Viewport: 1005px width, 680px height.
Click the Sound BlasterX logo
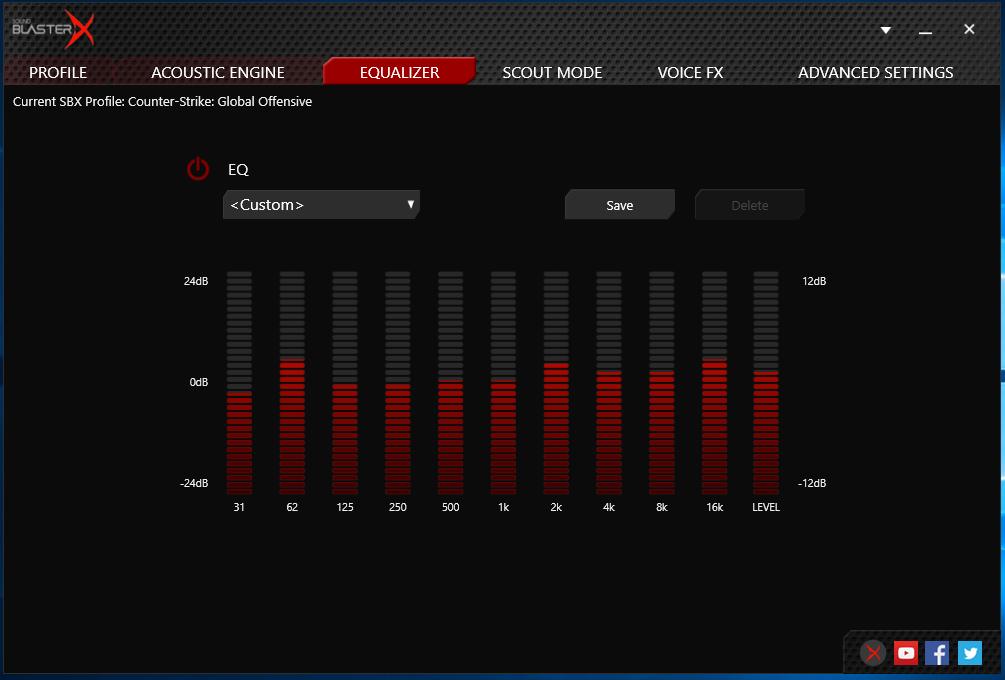click(53, 30)
